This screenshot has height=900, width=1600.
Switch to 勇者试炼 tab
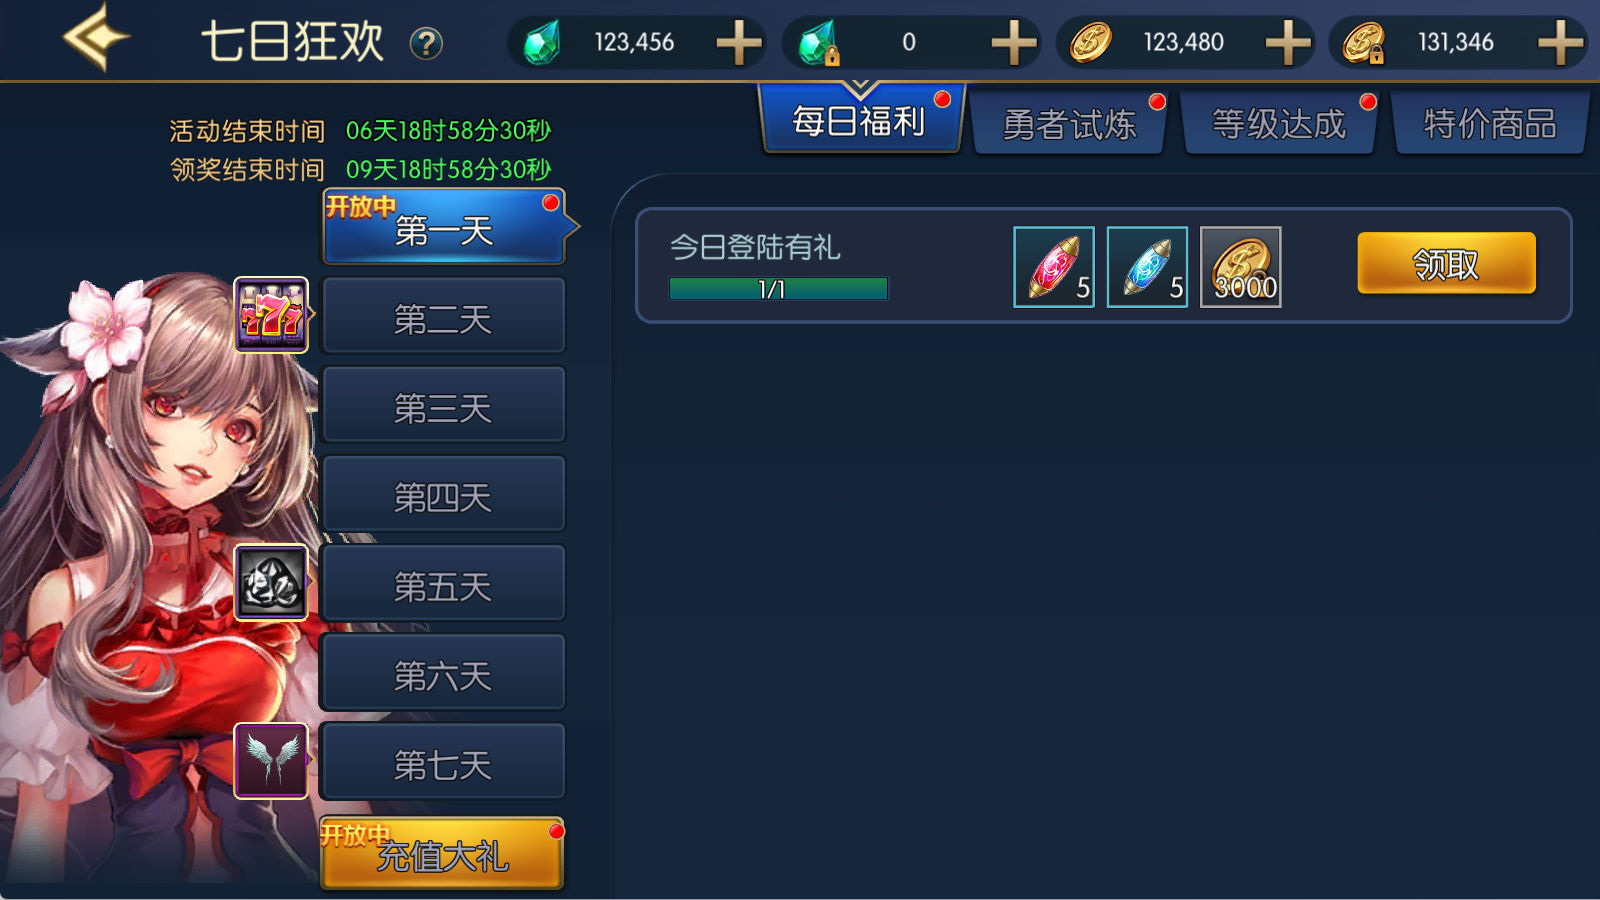tap(1069, 124)
